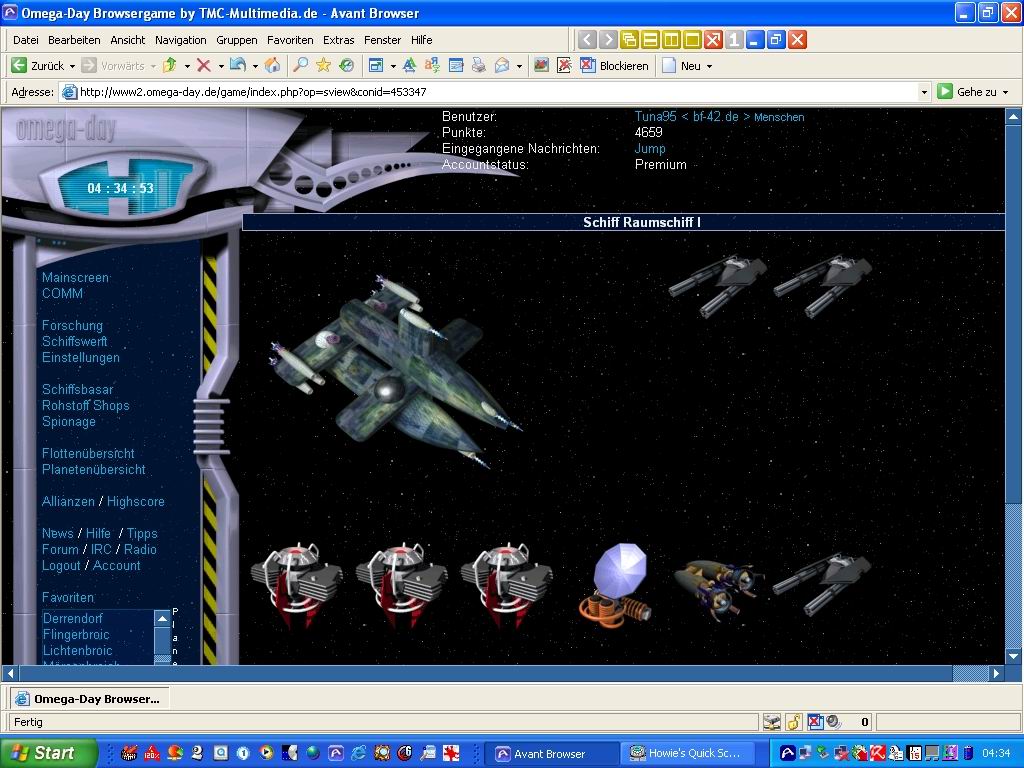Image resolution: width=1024 pixels, height=768 pixels.
Task: Click the horizontal scrollbar right arrow
Action: point(996,673)
